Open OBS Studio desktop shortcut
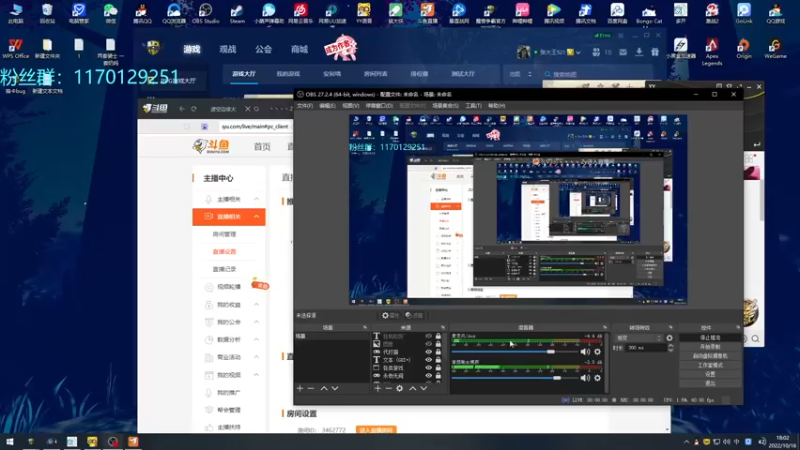Screen dimensions: 800x450 coord(205,13)
